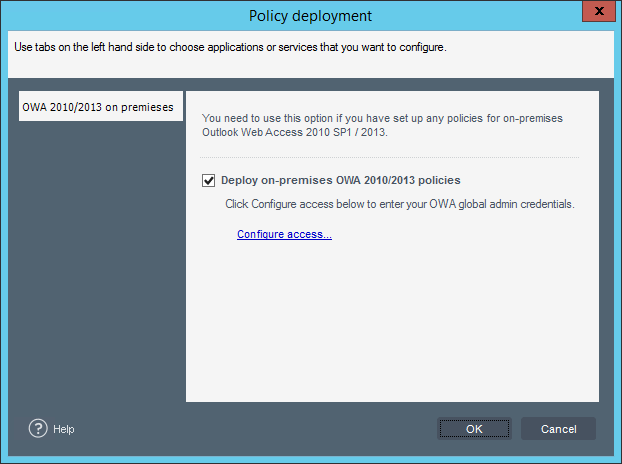Screen dimensions: 622x464
Task: Open the Help text link
Action: coord(64,429)
